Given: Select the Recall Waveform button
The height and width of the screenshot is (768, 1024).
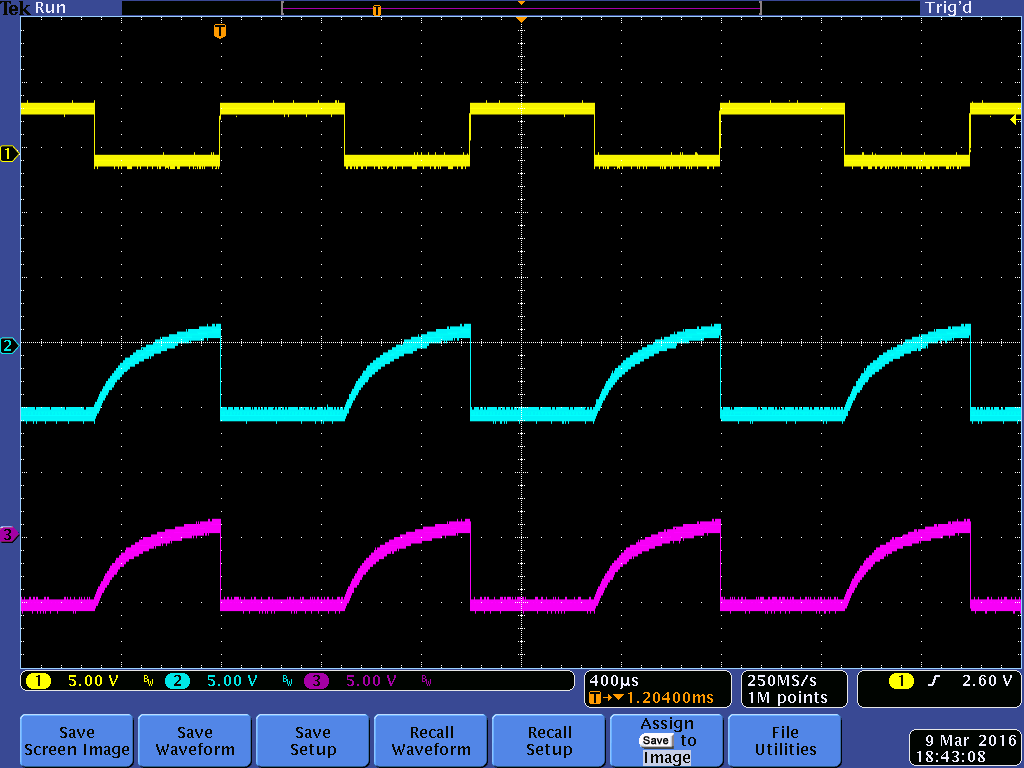Looking at the screenshot, I should coord(430,741).
